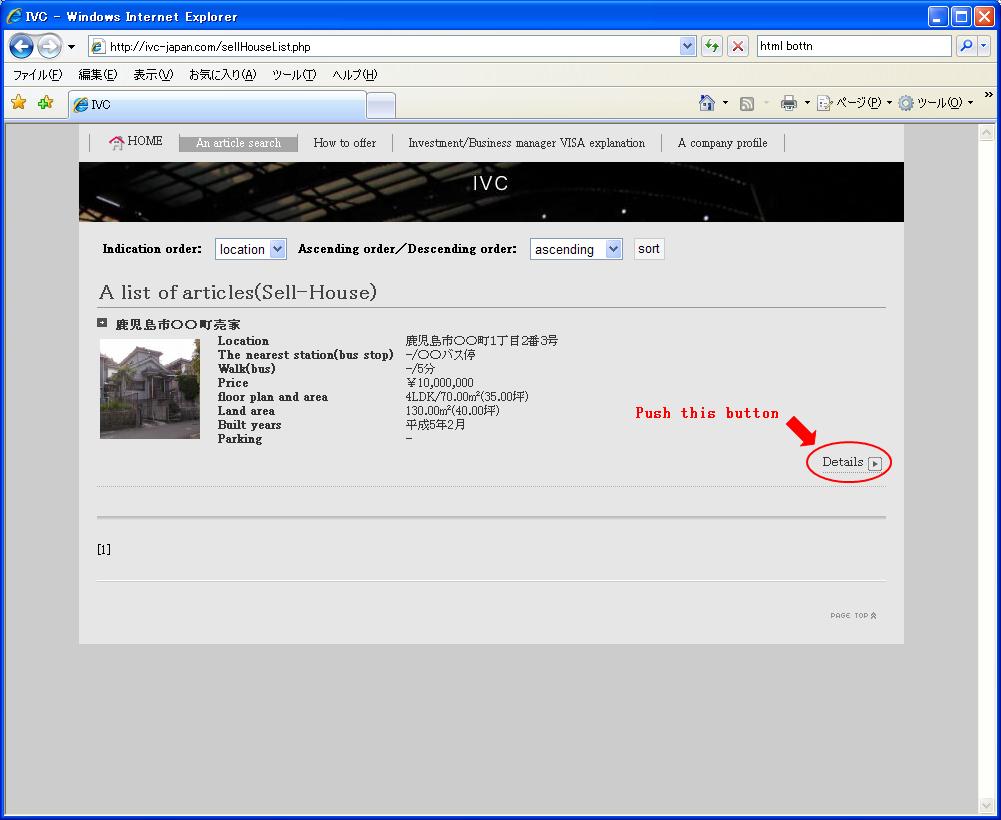The image size is (1001, 820).
Task: Click the Add to Favorites icon
Action: 45,103
